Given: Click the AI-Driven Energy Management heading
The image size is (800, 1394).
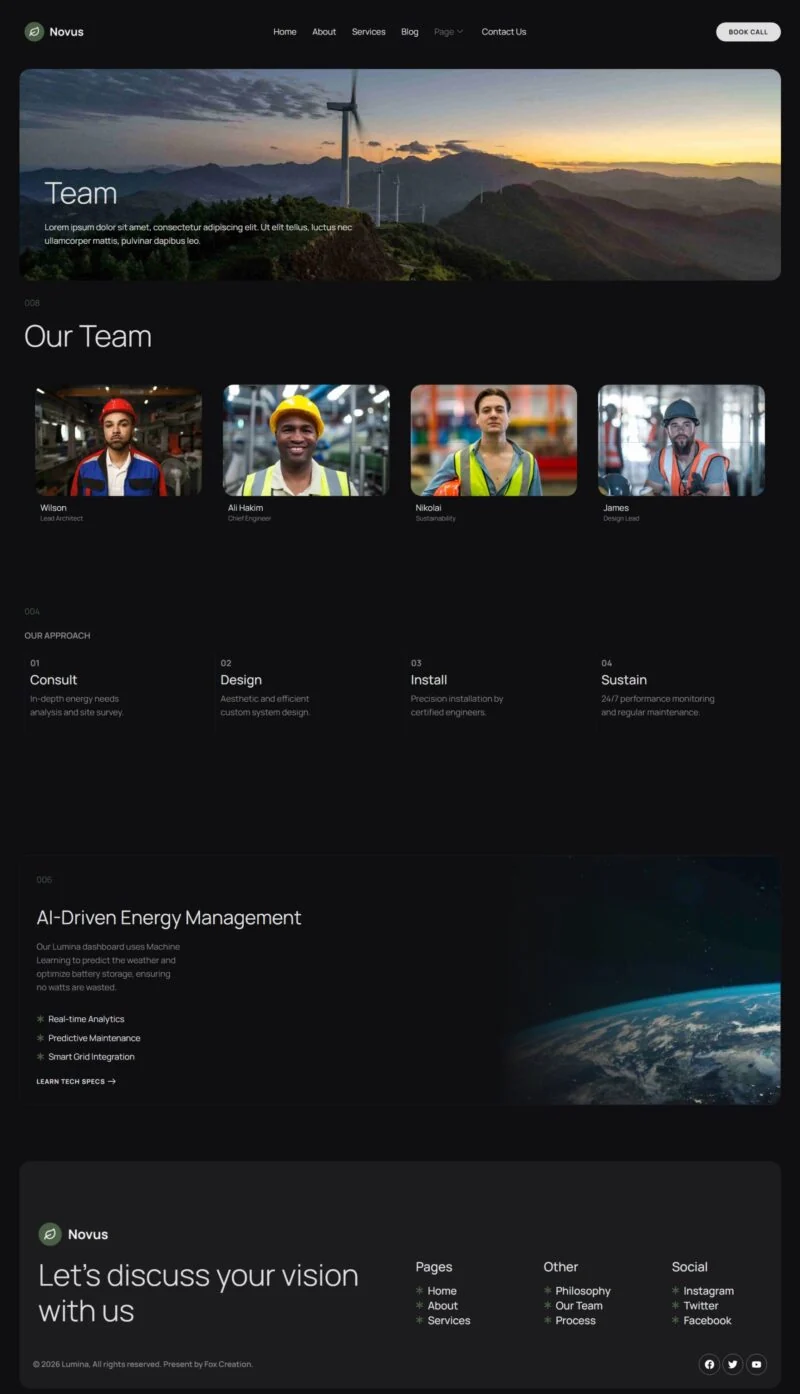Looking at the screenshot, I should 169,918.
